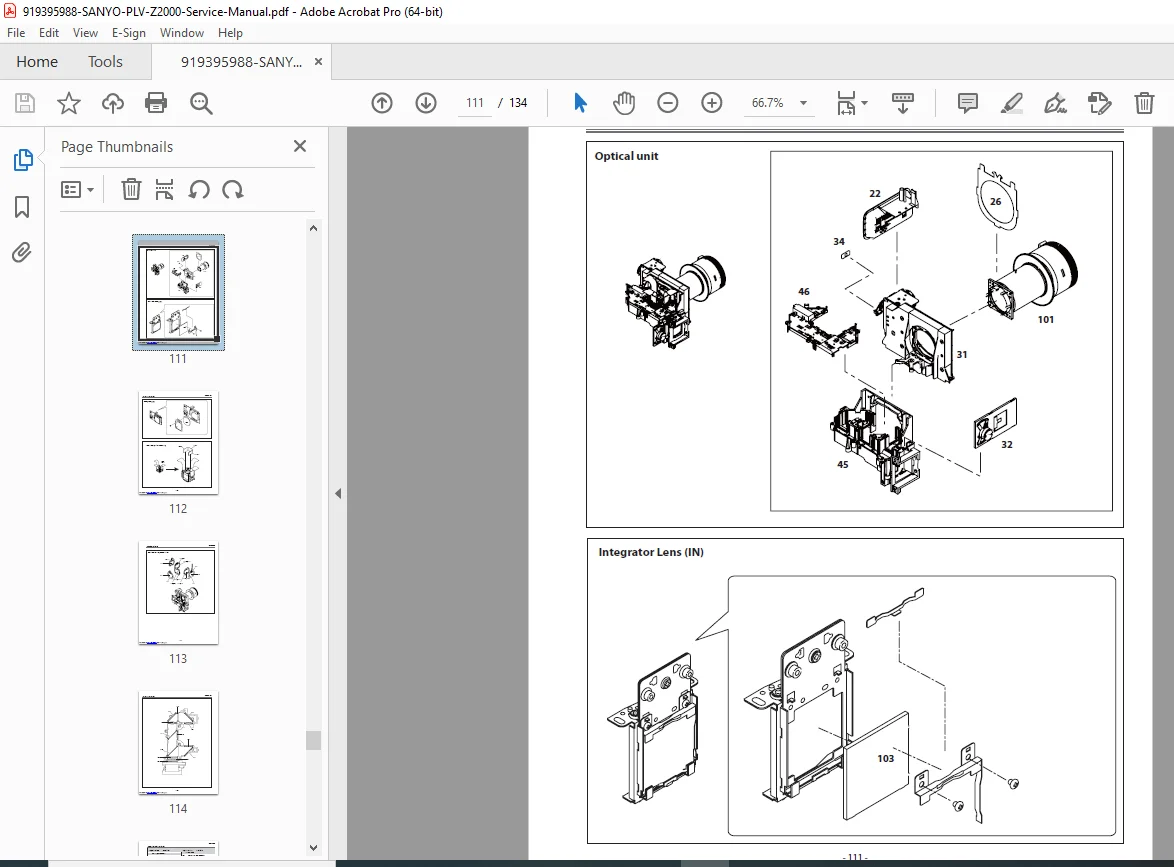Select the 919395988-SANY... document tab

click(x=241, y=62)
